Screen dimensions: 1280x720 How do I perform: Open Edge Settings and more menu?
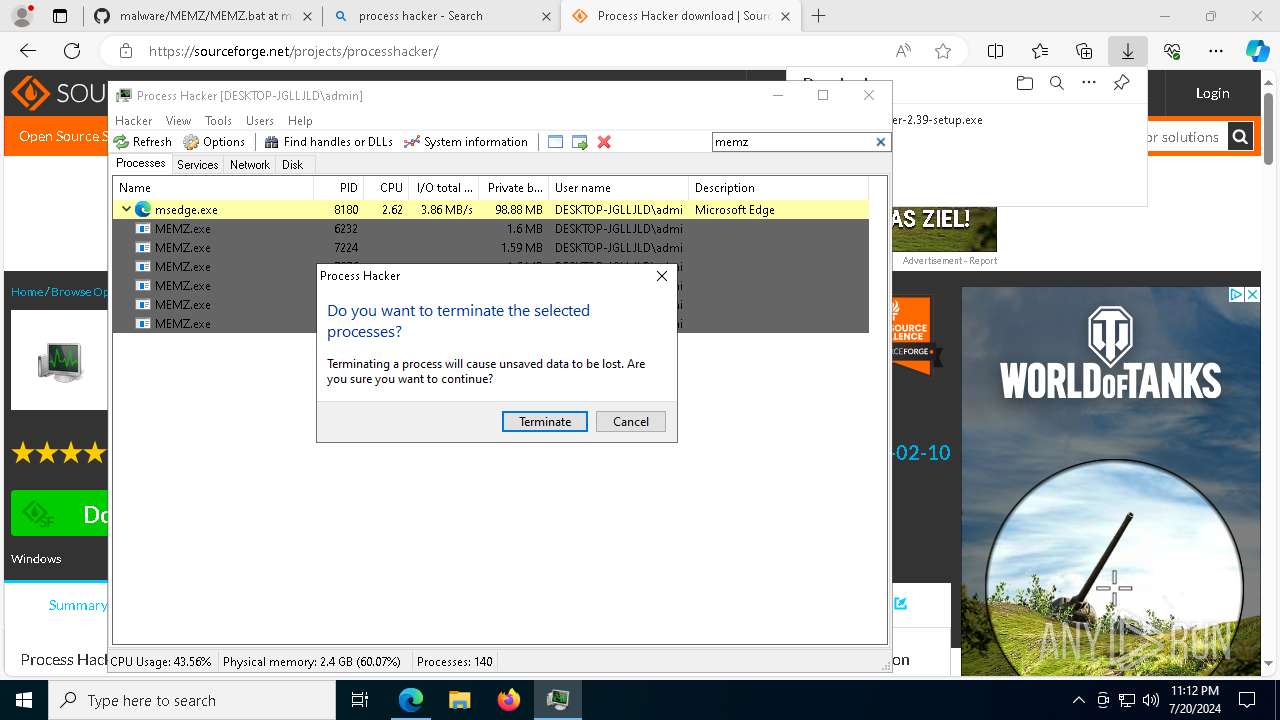click(x=1216, y=51)
